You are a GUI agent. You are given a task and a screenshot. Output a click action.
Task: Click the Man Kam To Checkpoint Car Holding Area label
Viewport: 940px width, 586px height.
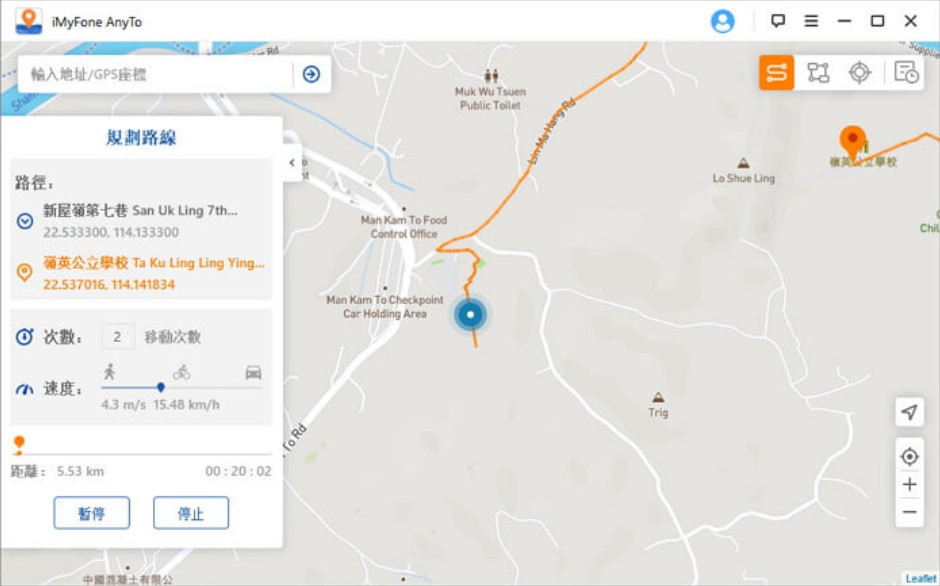click(x=385, y=306)
